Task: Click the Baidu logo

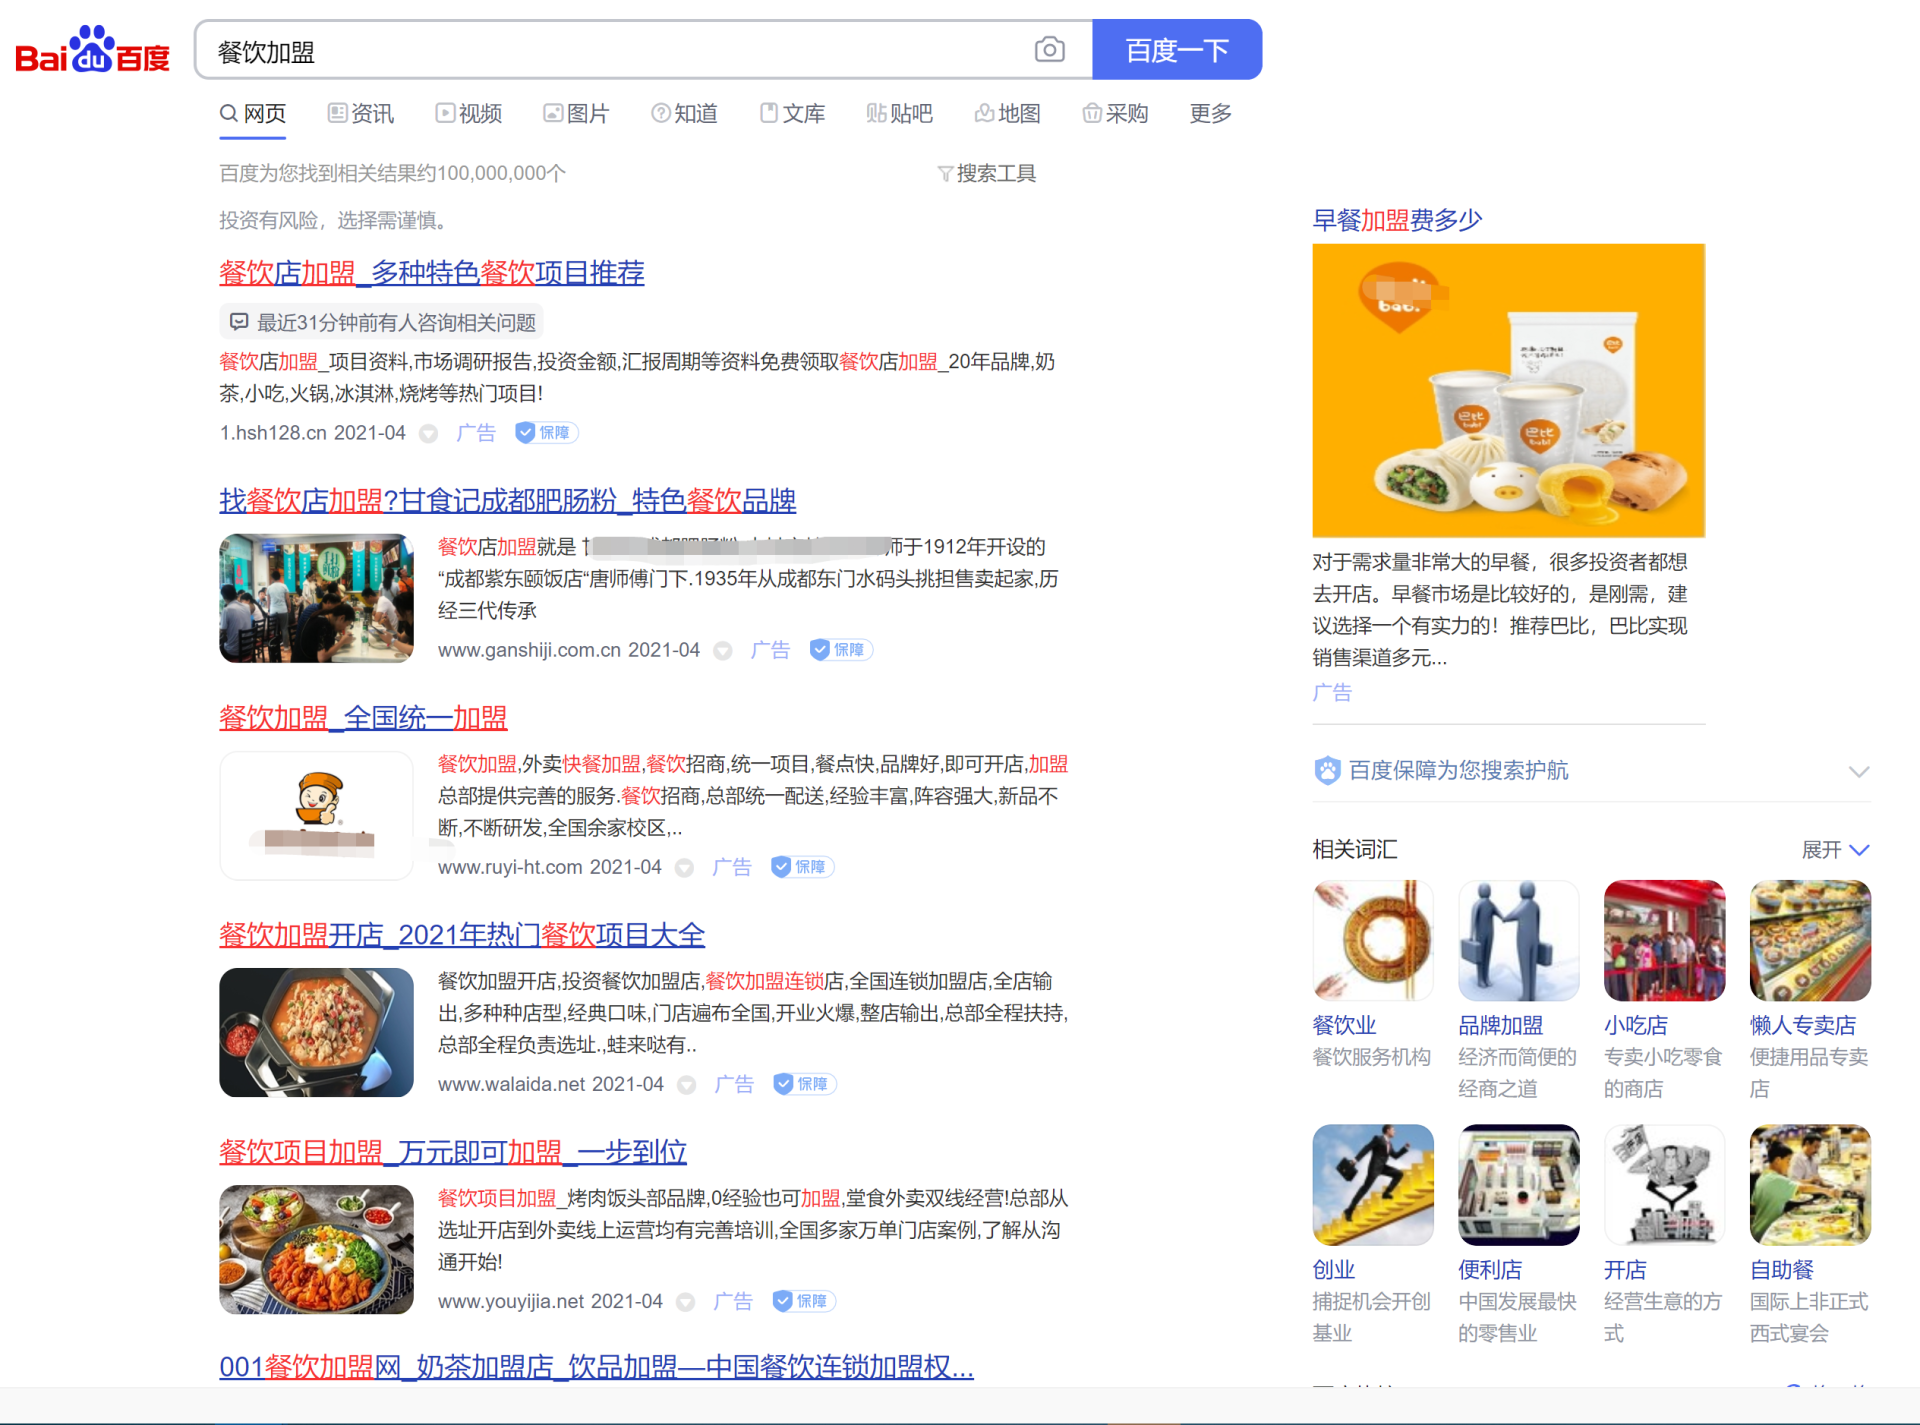Action: [92, 50]
